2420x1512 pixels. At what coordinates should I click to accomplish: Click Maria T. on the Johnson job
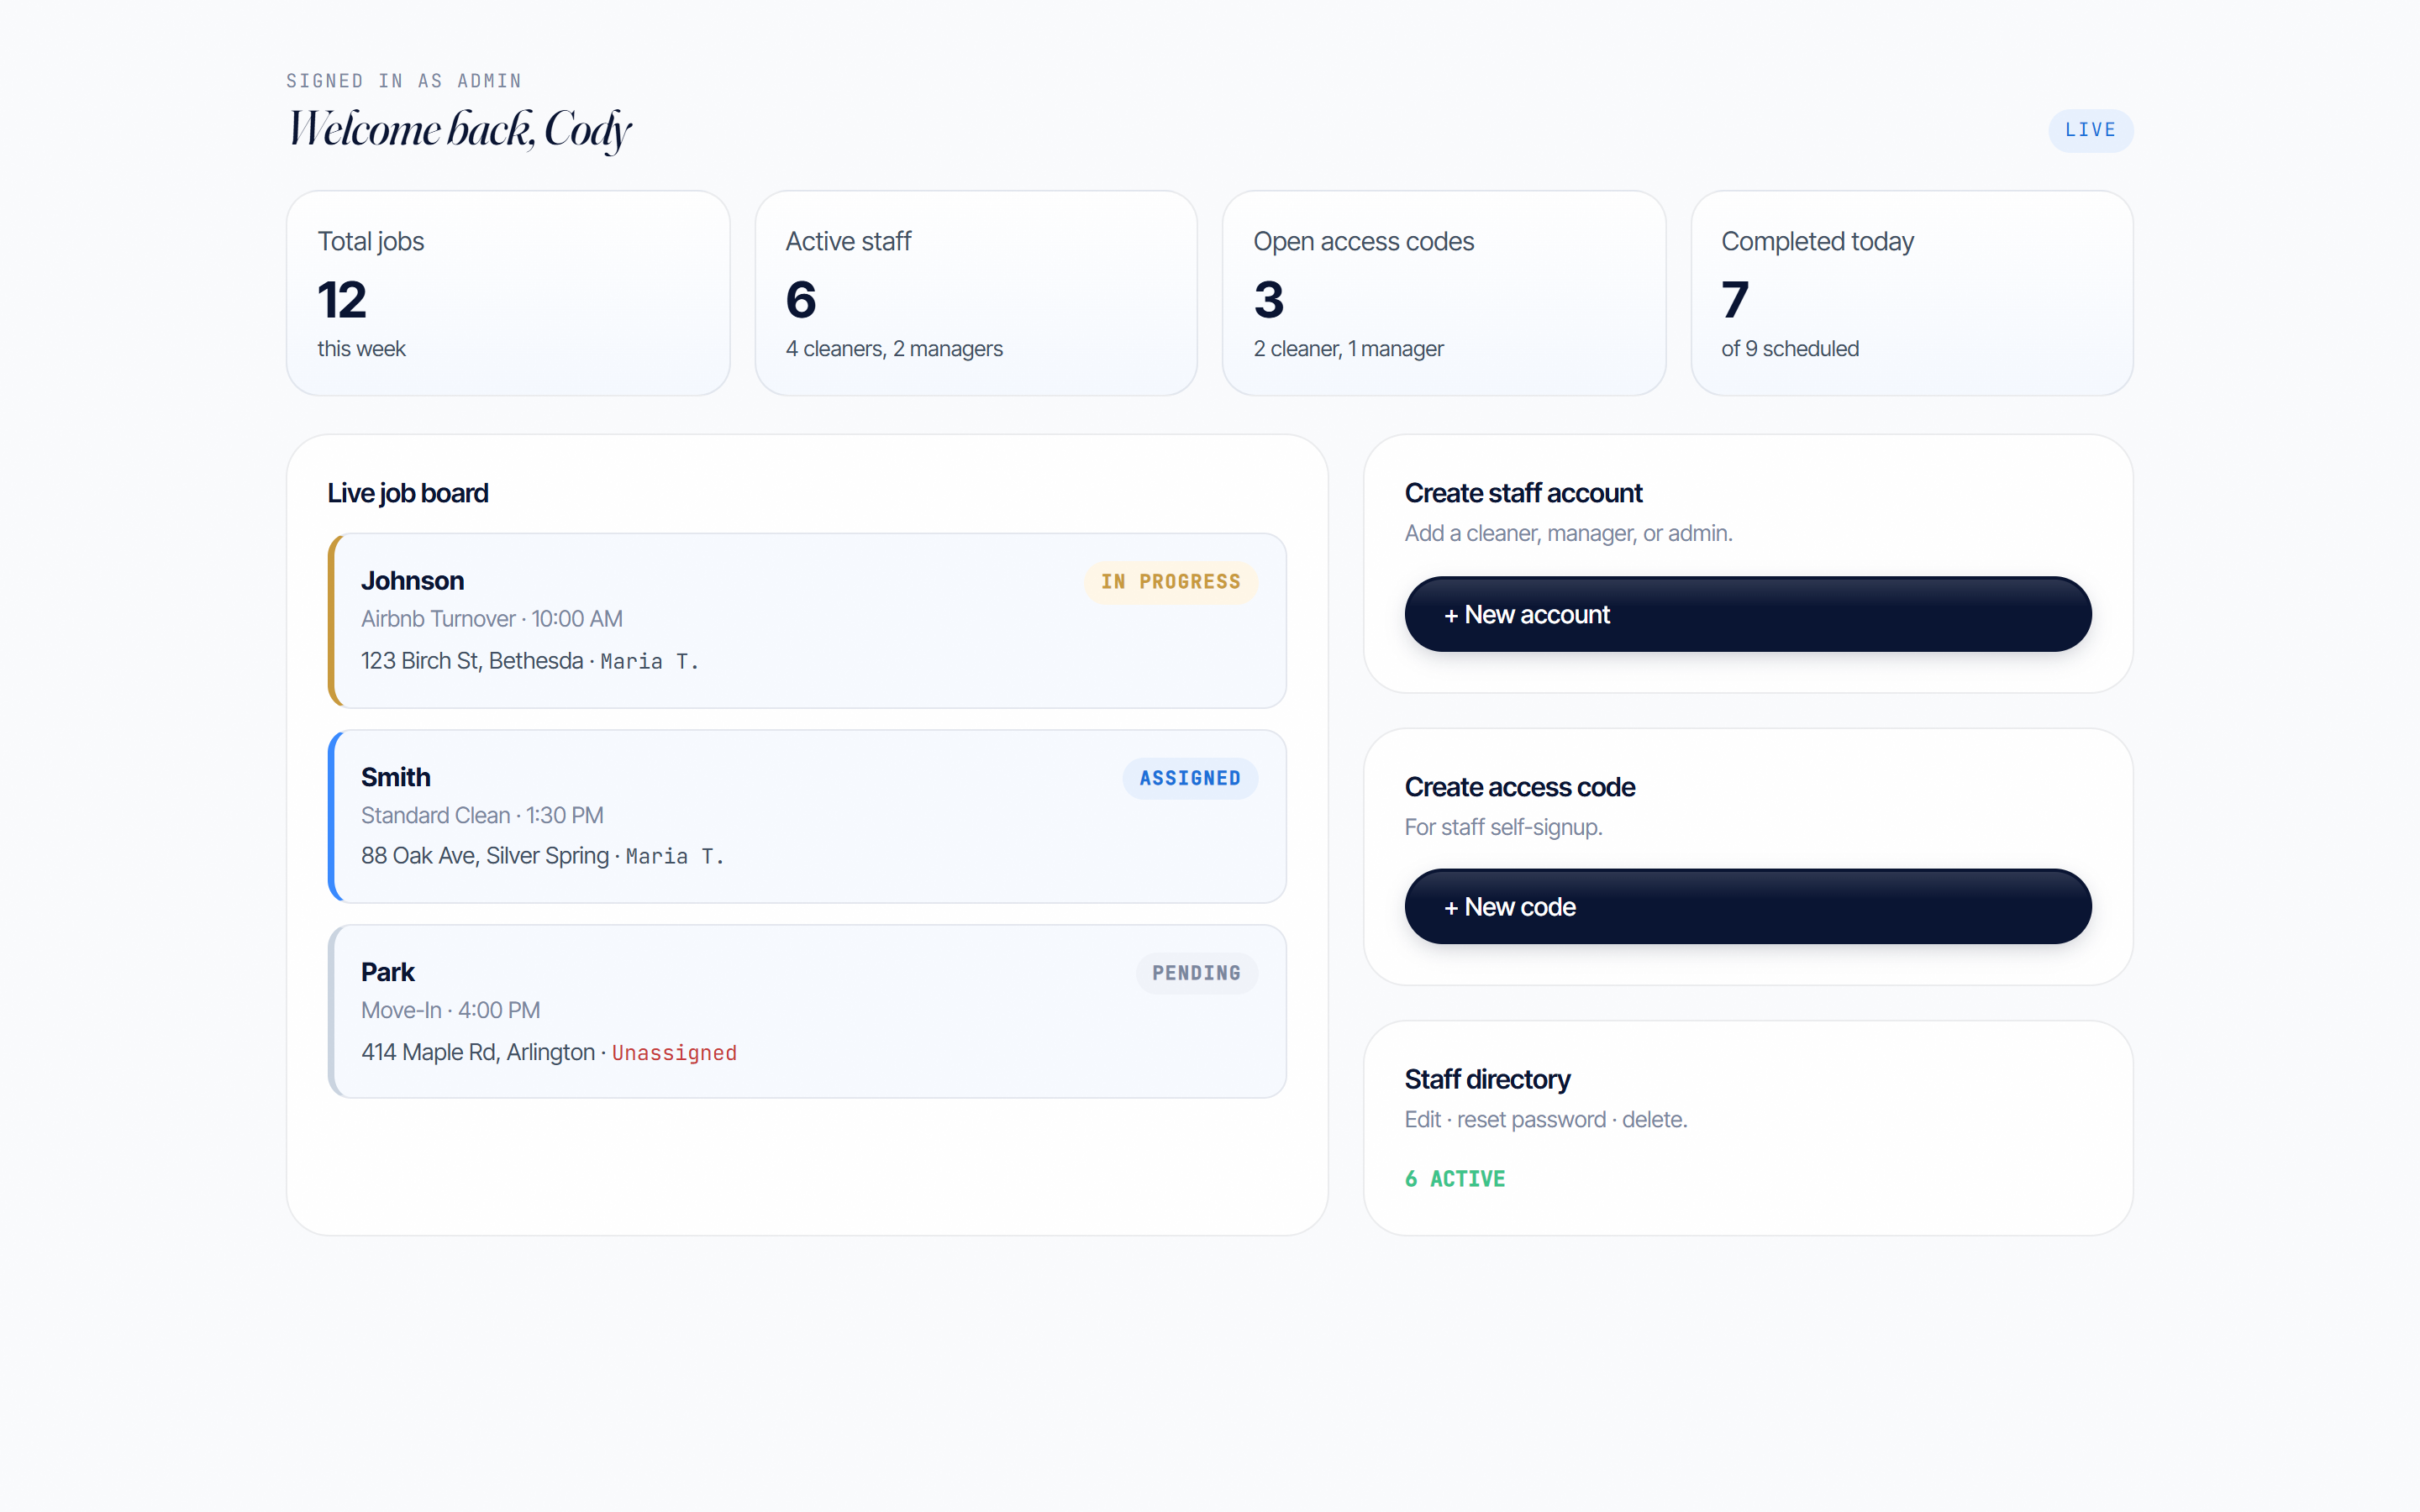(x=649, y=662)
